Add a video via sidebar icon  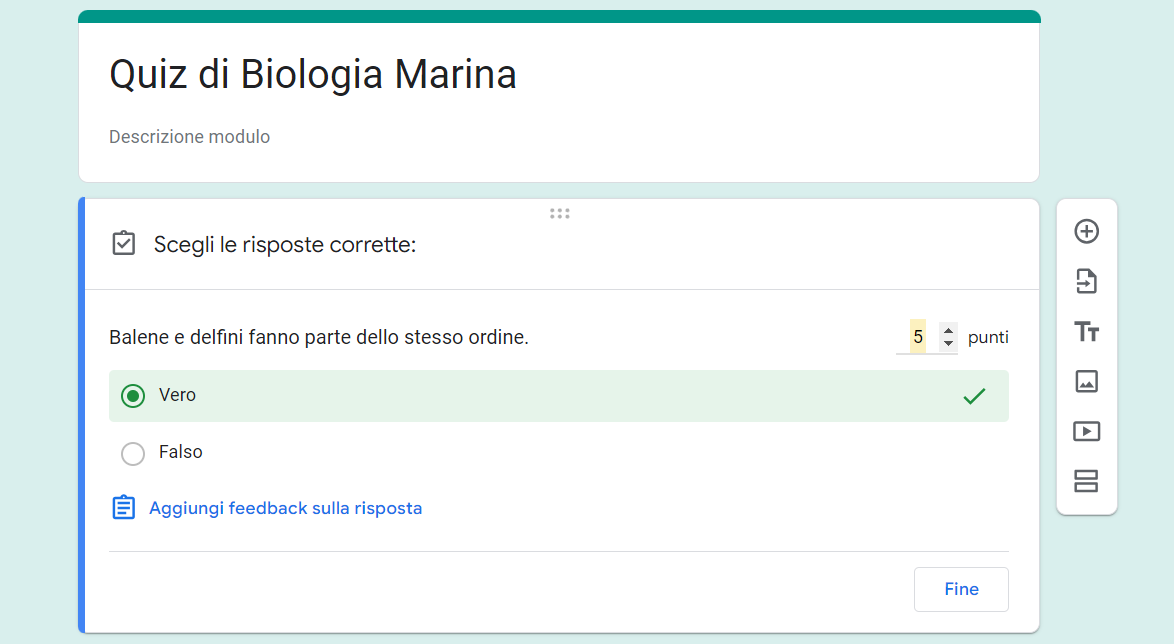pos(1086,431)
